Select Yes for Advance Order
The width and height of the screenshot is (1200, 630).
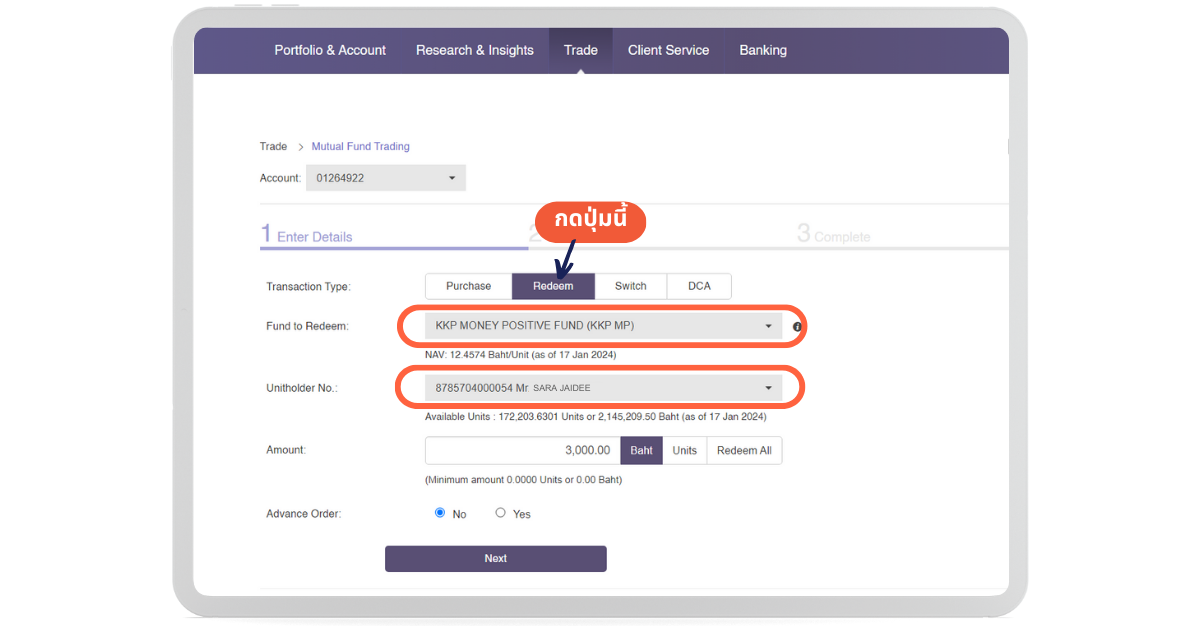501,513
